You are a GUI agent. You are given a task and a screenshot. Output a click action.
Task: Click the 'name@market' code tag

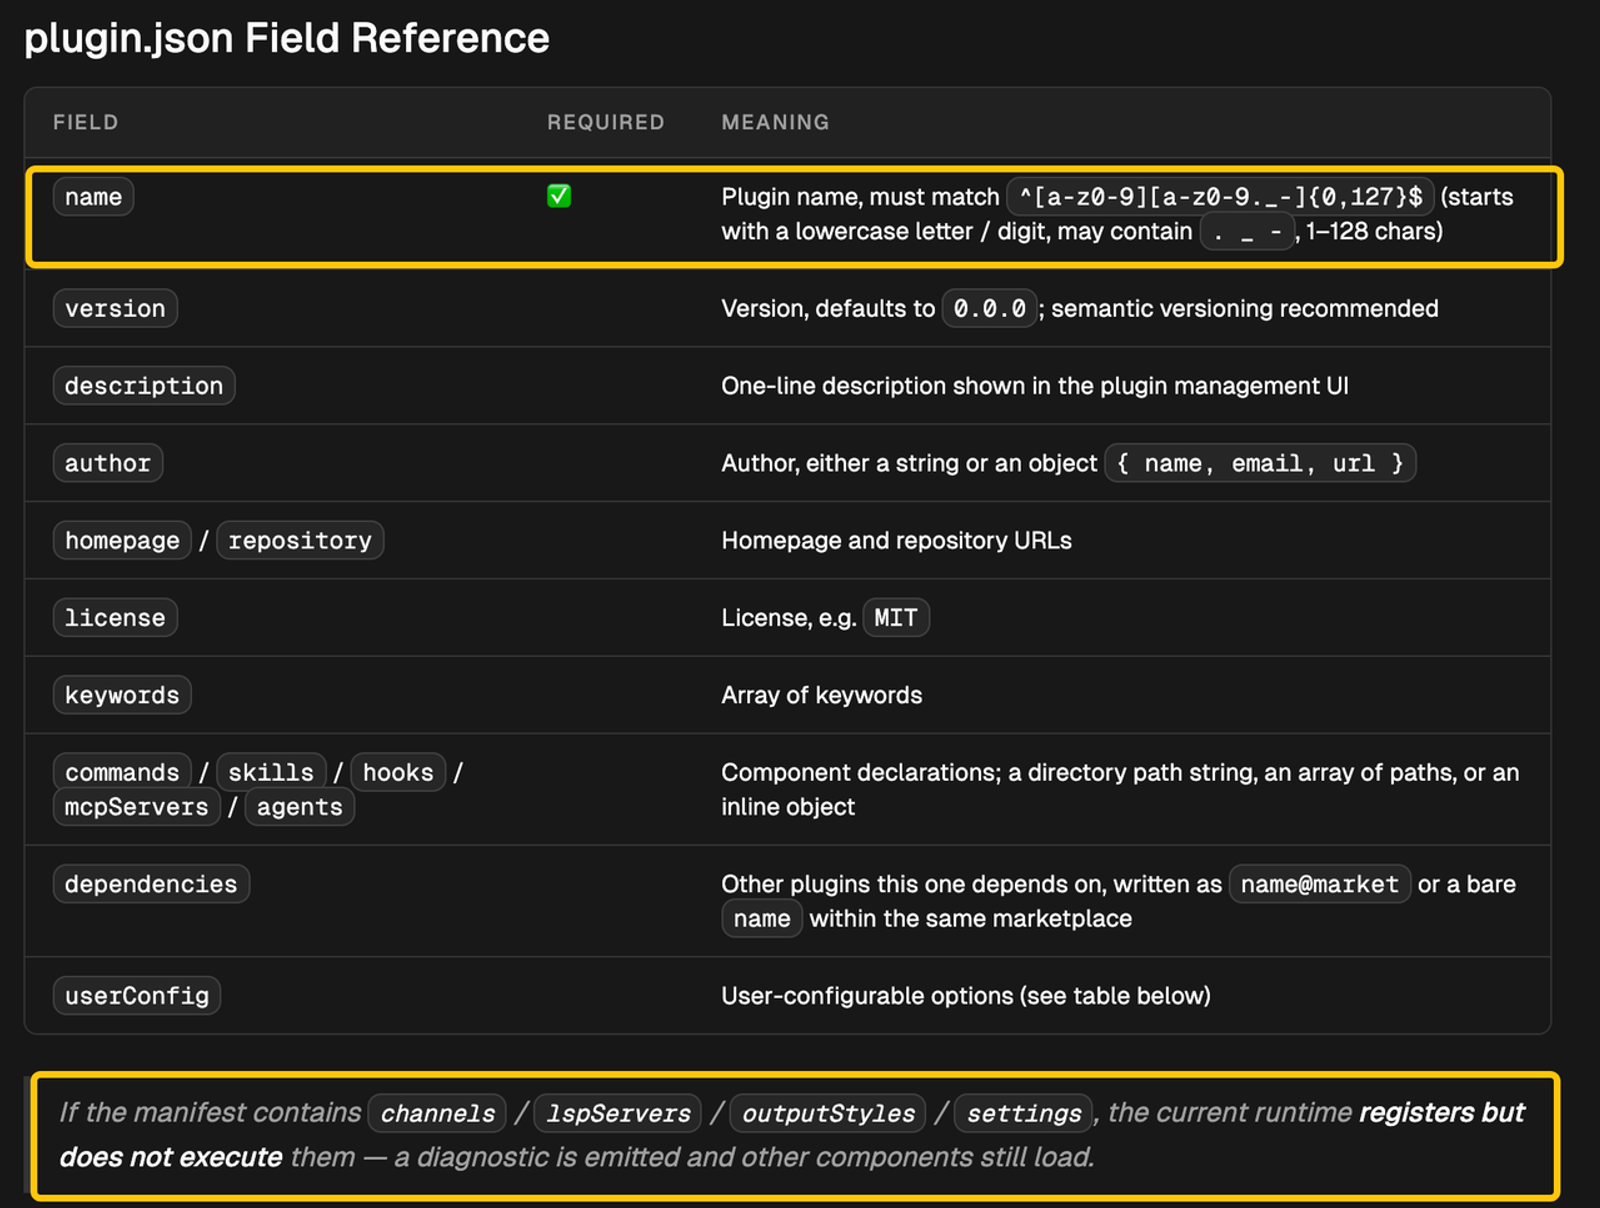point(1320,884)
